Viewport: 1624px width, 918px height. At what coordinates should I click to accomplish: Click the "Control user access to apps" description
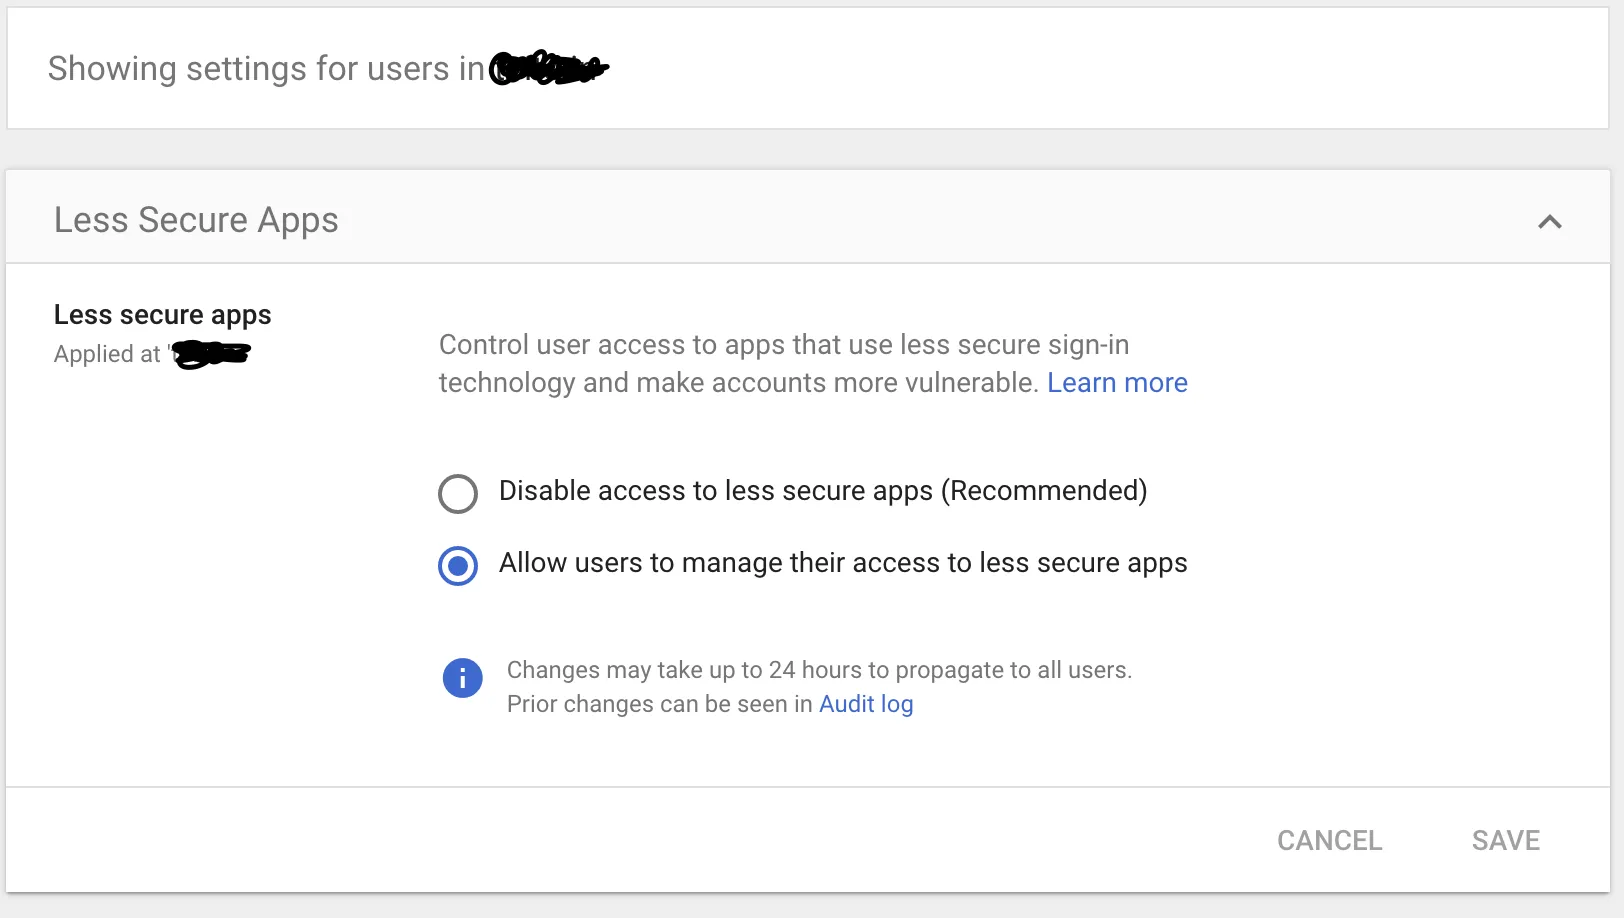[783, 345]
